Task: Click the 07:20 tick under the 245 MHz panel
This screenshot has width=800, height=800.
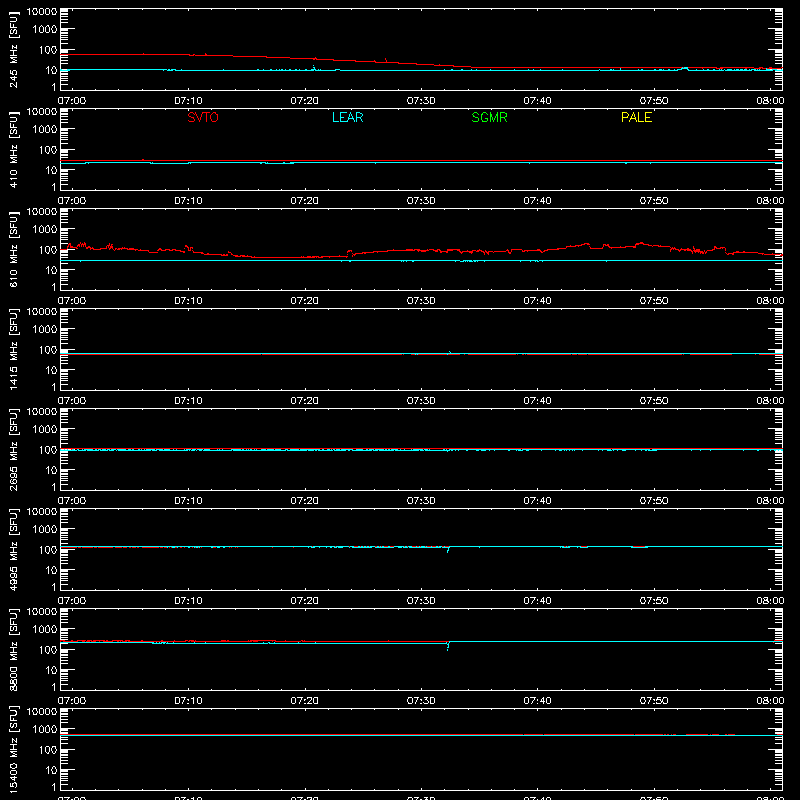Action: tap(305, 101)
